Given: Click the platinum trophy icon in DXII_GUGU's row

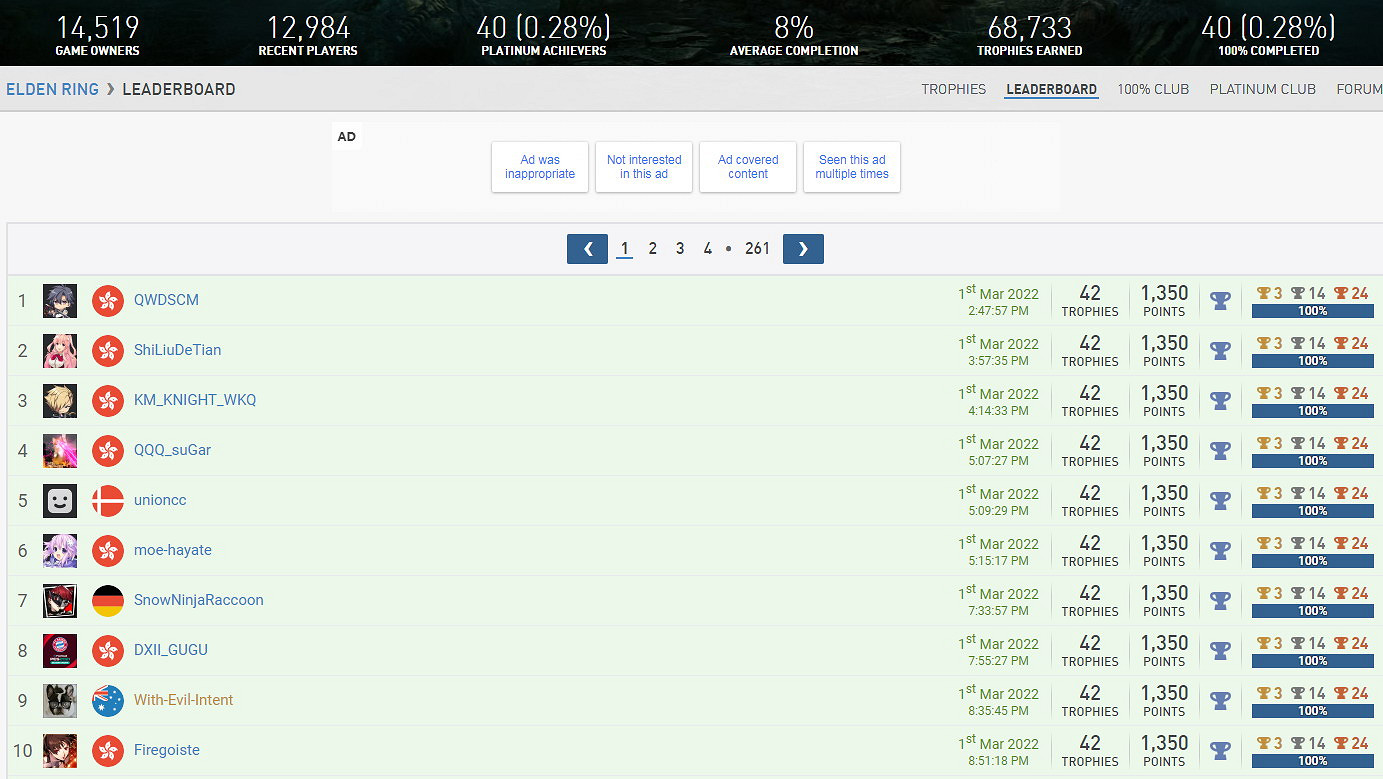Looking at the screenshot, I should click(1220, 650).
